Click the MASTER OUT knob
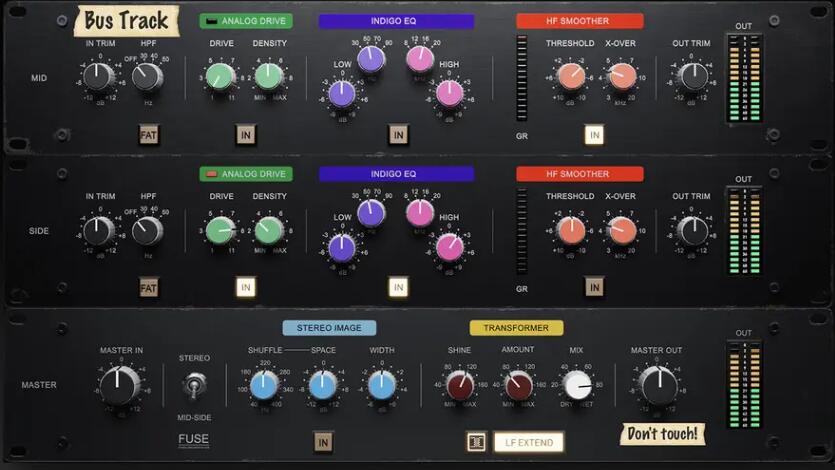 (x=657, y=385)
